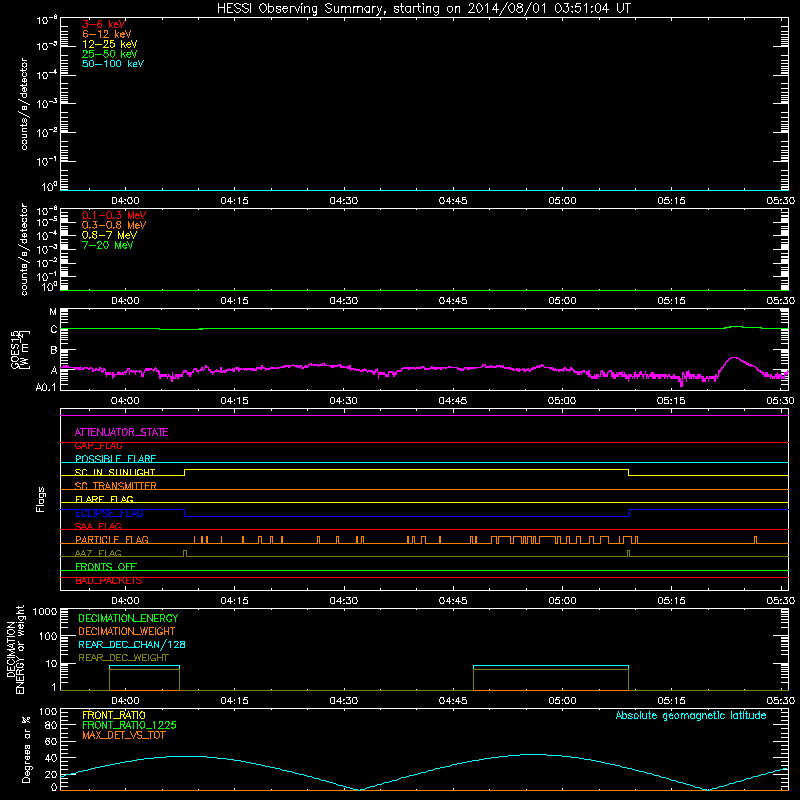Click the SC_IN_SUNLIGHT flag label

tap(115, 472)
